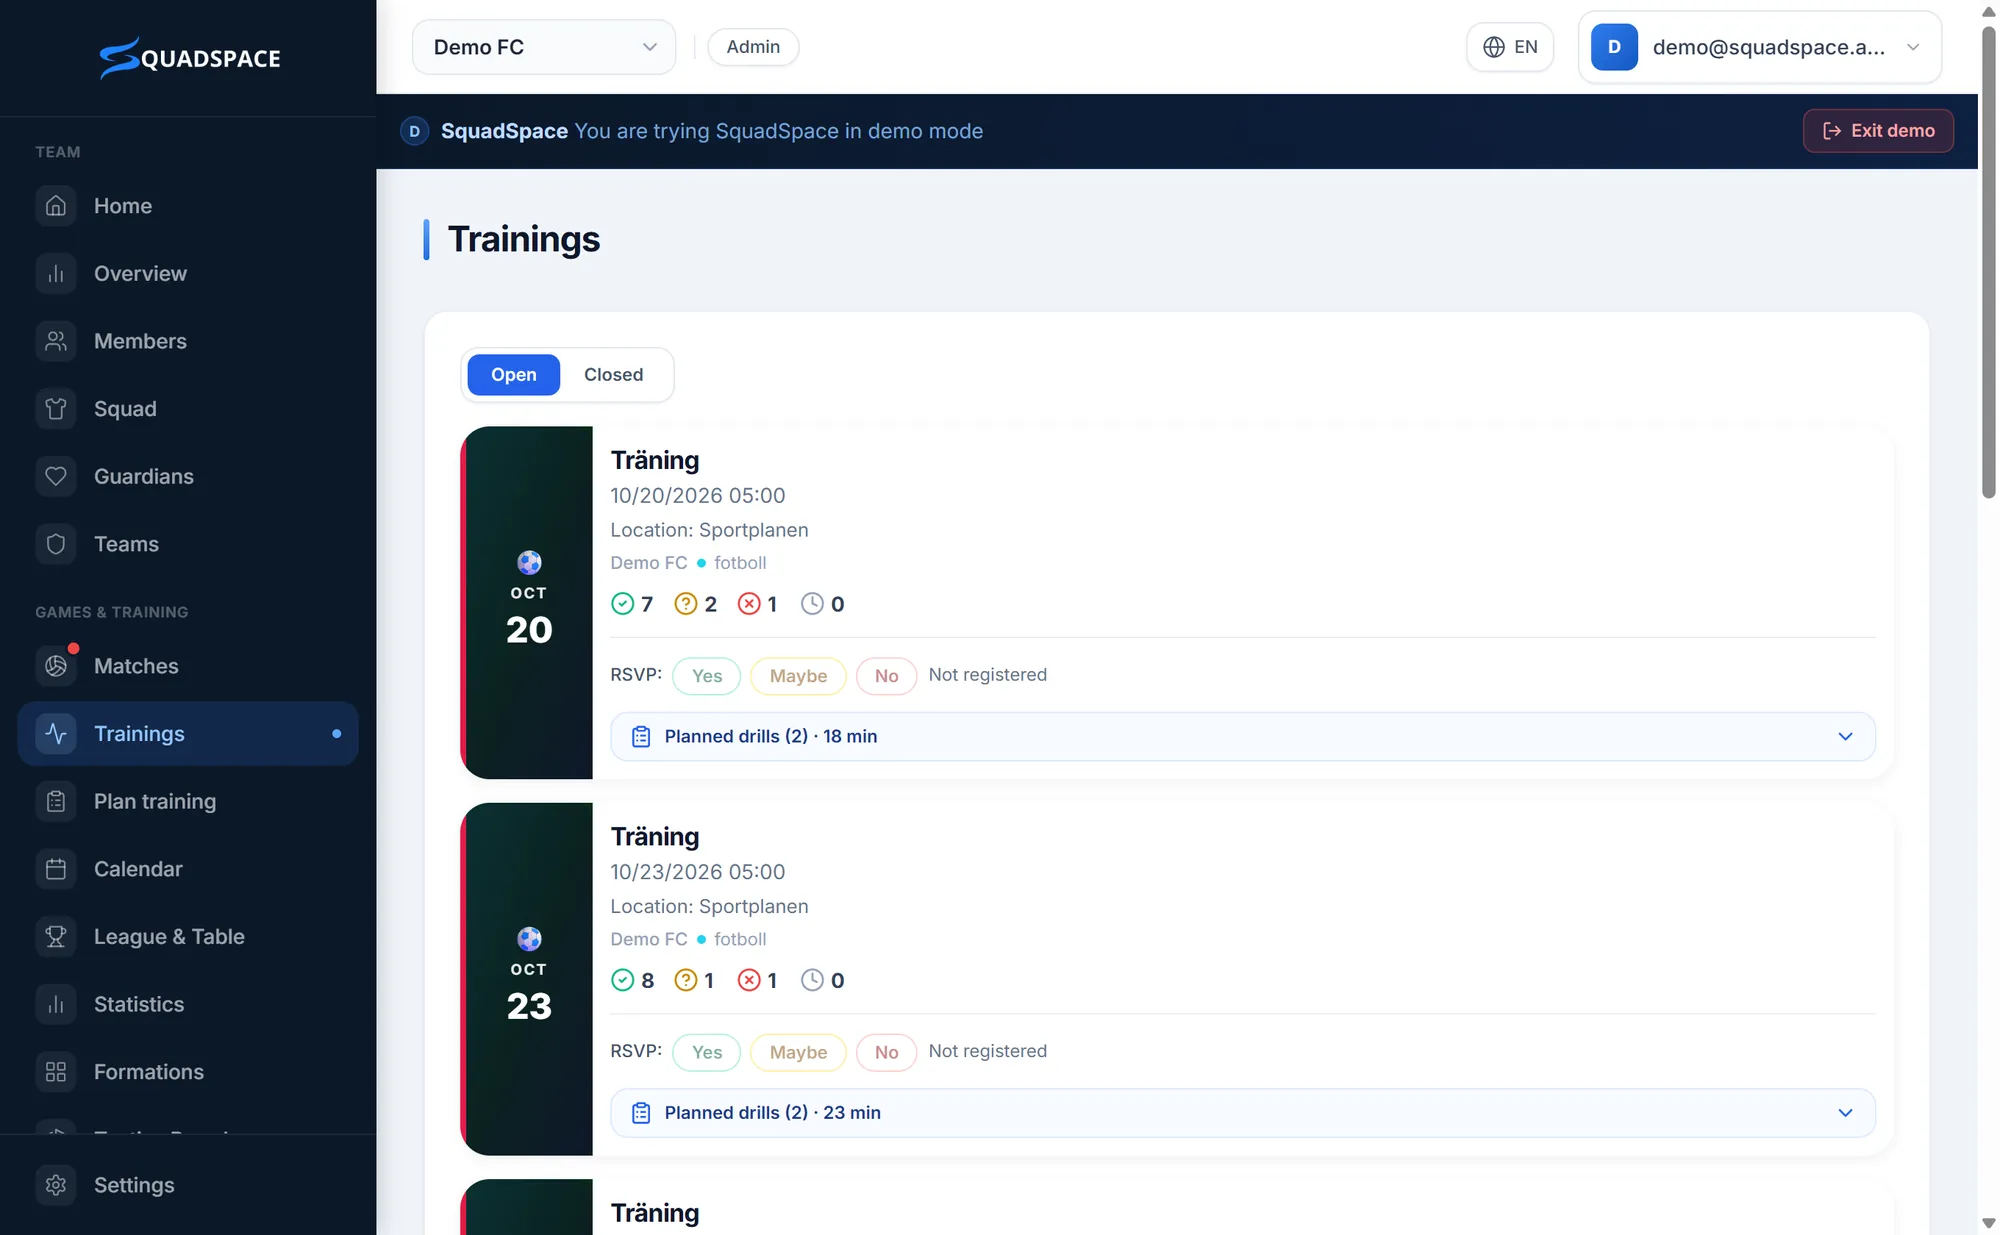Click the Guardians heart icon
The height and width of the screenshot is (1235, 2000).
pyautogui.click(x=56, y=476)
